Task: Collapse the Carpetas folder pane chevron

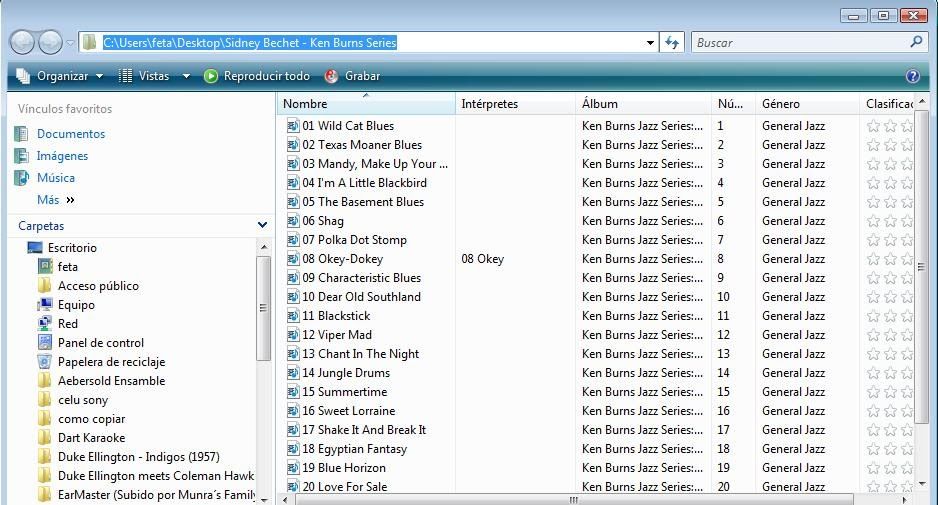Action: [262, 225]
